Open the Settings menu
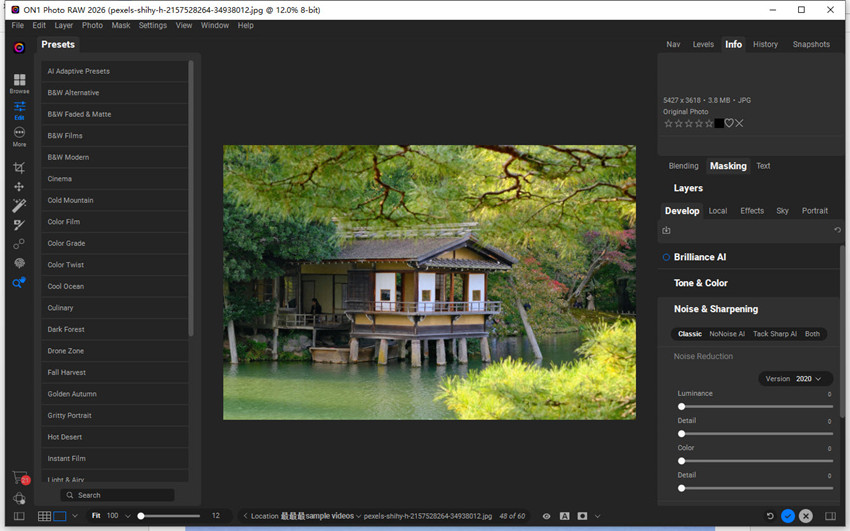 click(152, 25)
